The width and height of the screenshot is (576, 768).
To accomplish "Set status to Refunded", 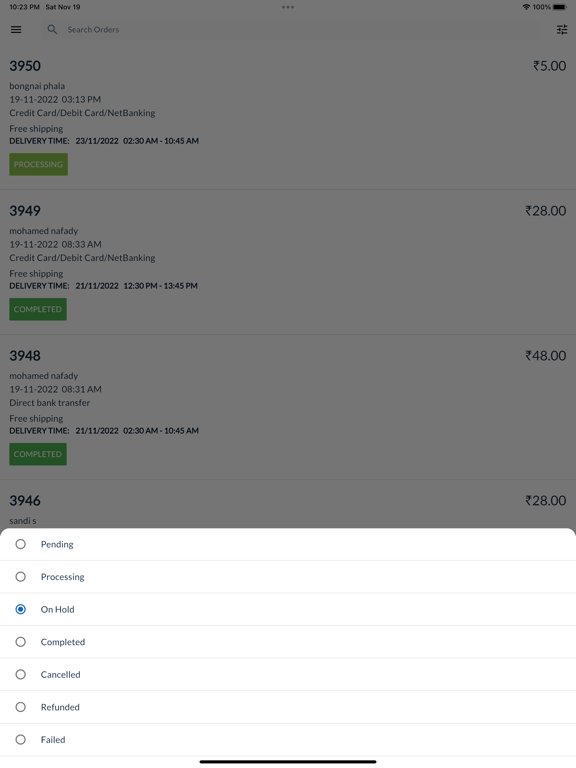I will point(288,707).
